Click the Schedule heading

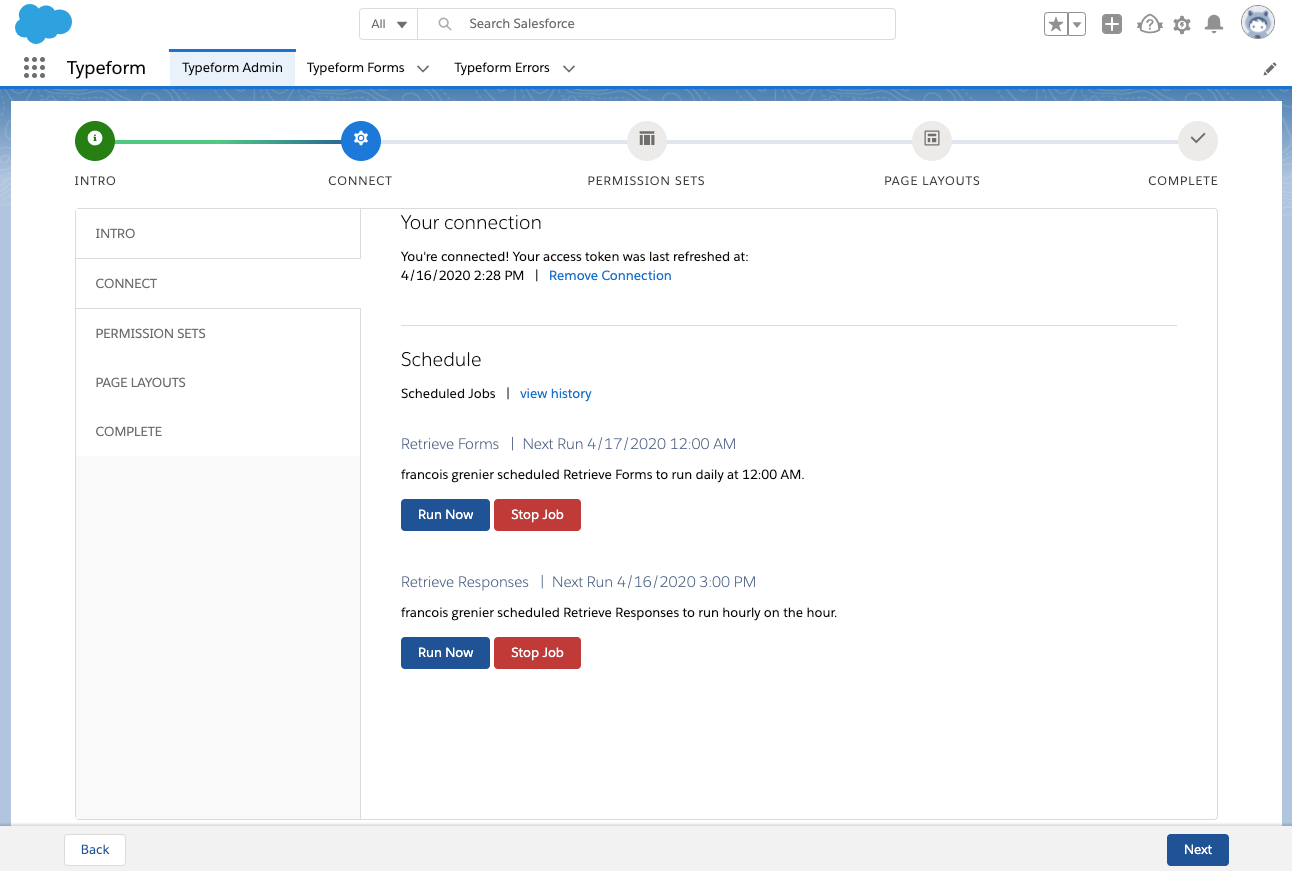click(441, 359)
